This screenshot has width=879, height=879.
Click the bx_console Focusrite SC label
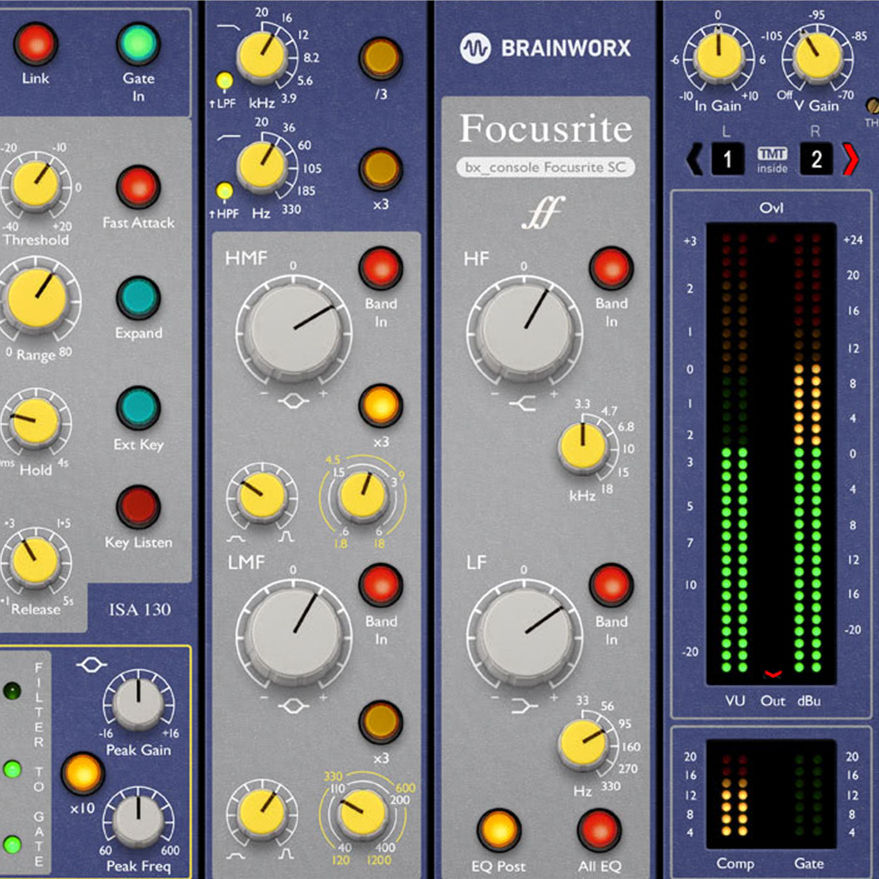click(x=545, y=167)
